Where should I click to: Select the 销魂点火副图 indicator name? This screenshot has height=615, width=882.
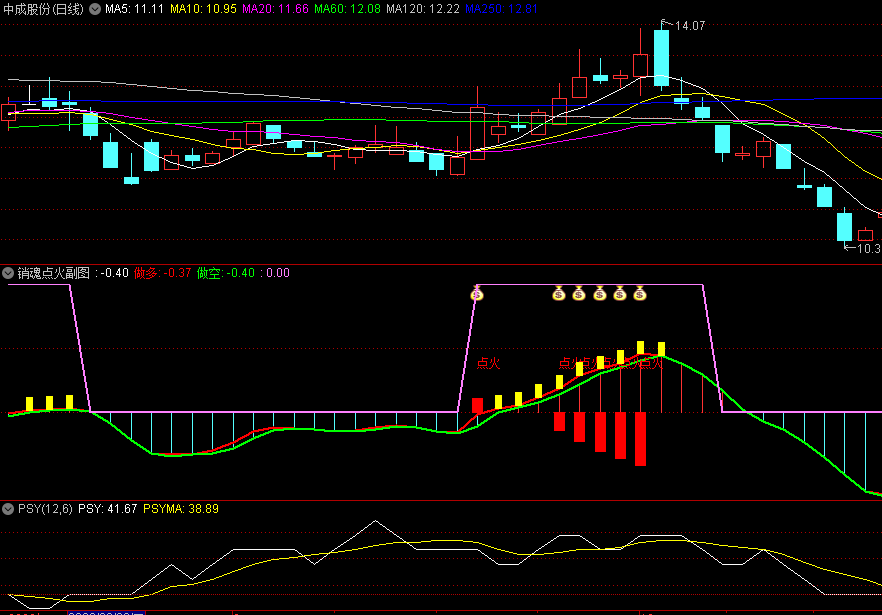pos(53,273)
